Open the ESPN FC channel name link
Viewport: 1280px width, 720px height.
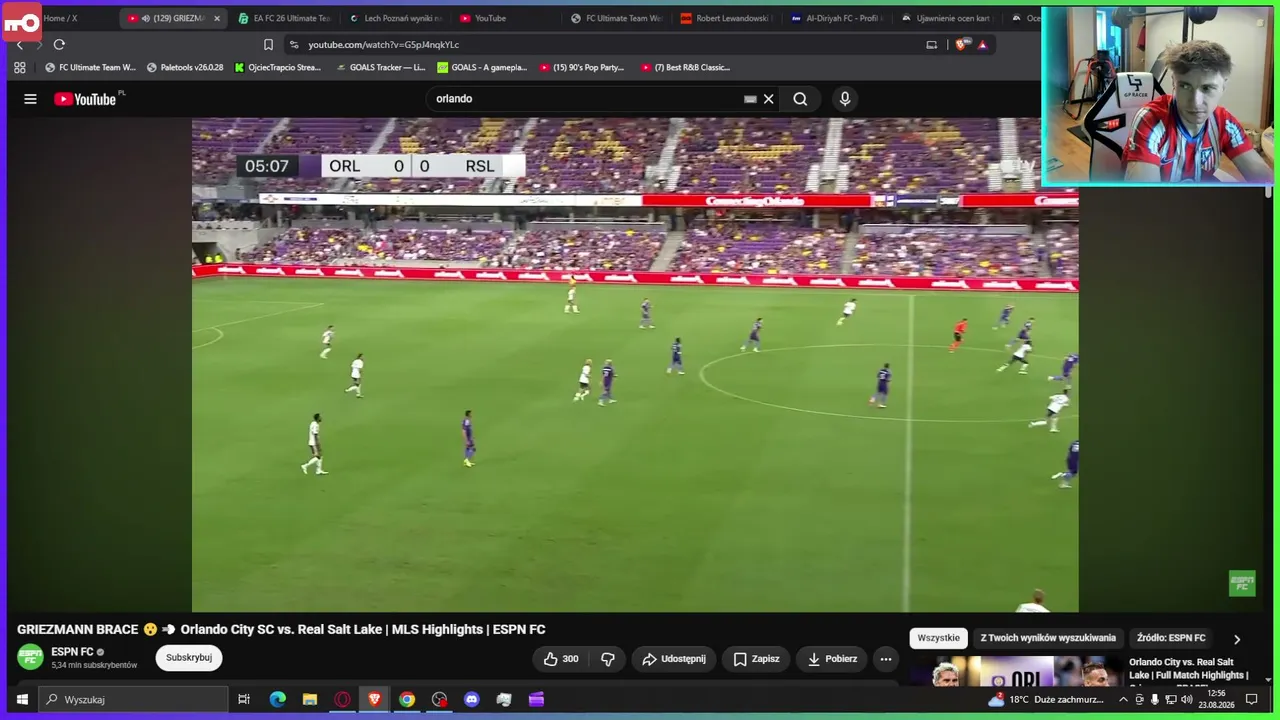72,651
